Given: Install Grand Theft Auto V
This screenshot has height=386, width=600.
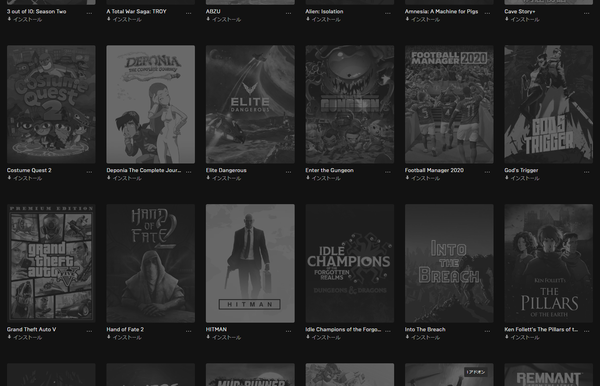Looking at the screenshot, I should 24,337.
